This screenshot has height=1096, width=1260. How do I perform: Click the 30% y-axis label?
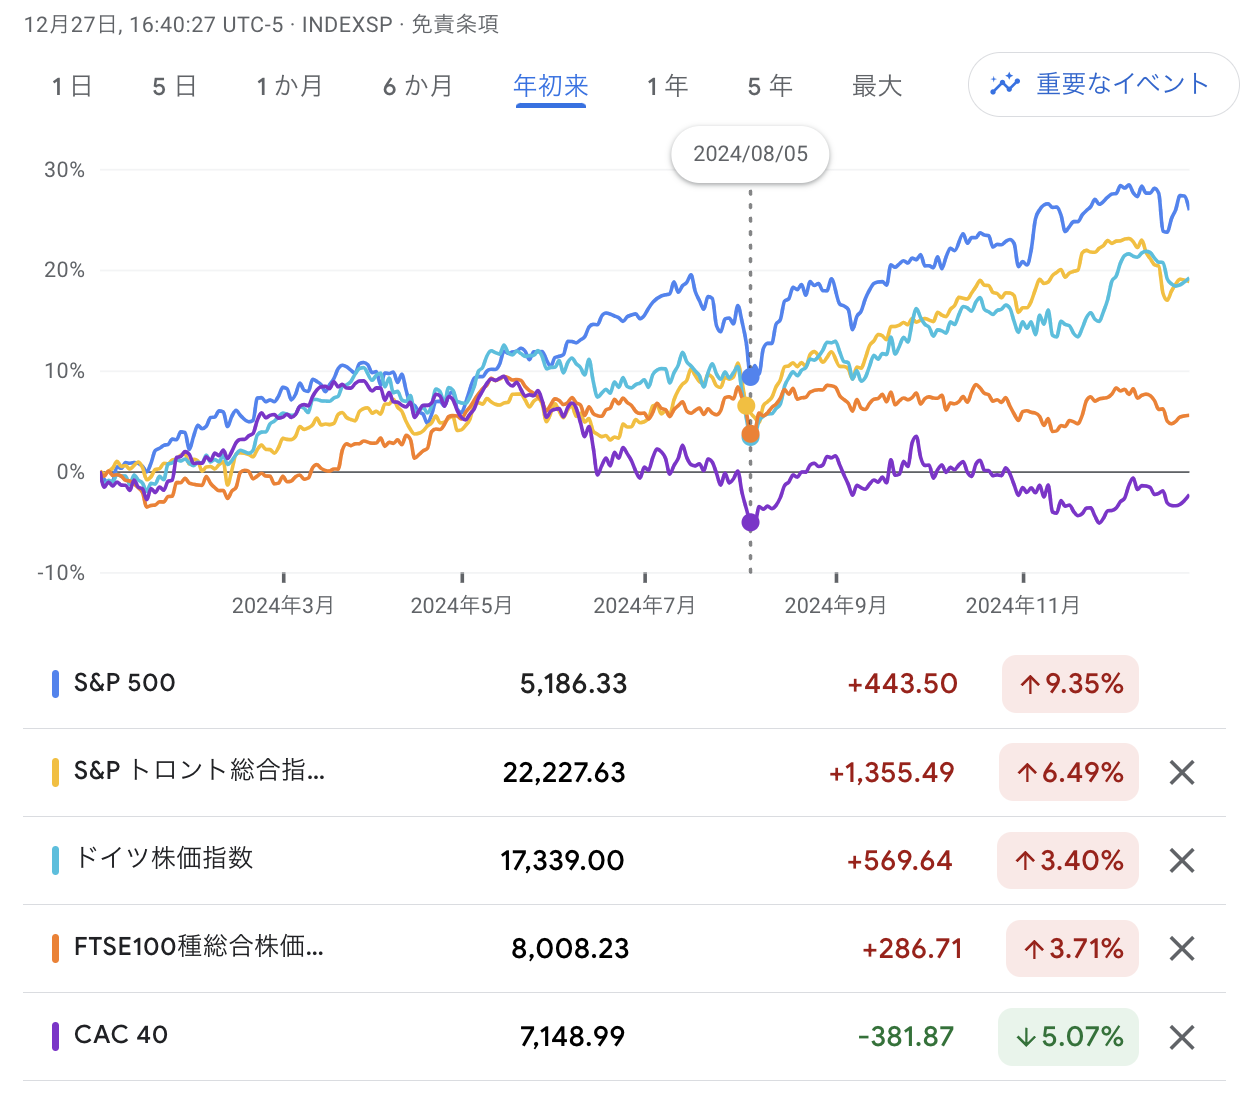coord(64,170)
